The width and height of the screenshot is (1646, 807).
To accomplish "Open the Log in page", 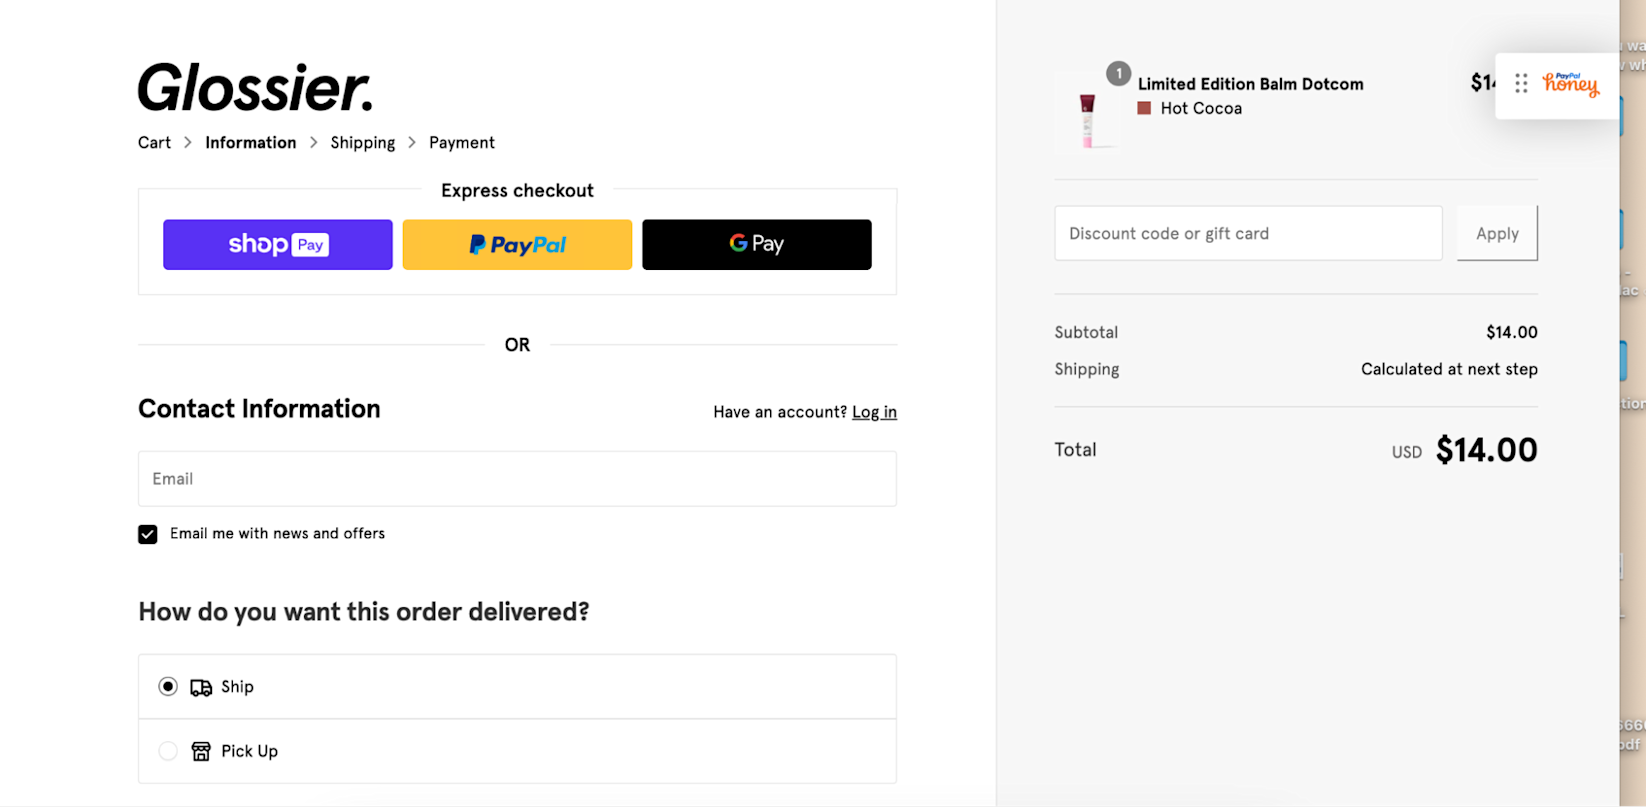I will [874, 411].
